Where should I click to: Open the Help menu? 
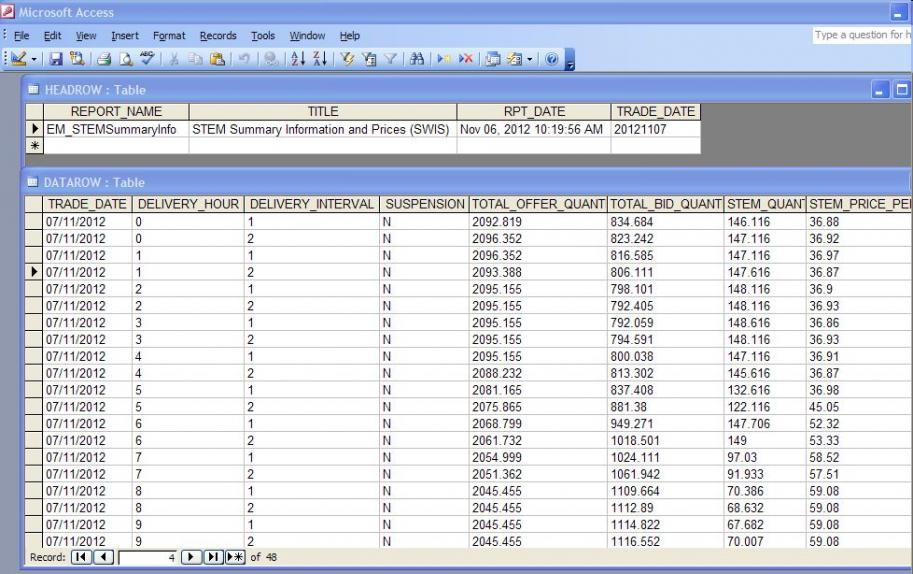click(350, 36)
